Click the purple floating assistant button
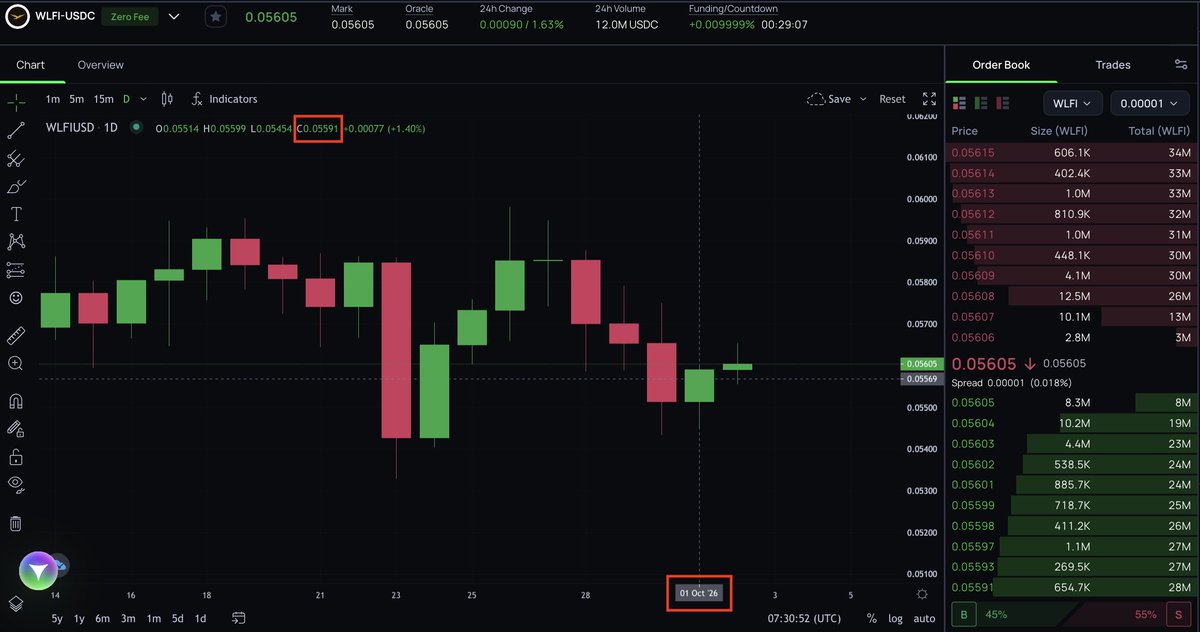The image size is (1200, 632). tap(38, 571)
